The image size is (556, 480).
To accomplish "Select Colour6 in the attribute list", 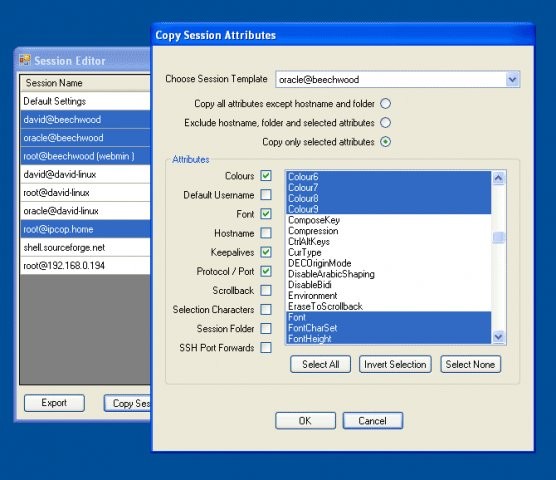I will coord(388,177).
